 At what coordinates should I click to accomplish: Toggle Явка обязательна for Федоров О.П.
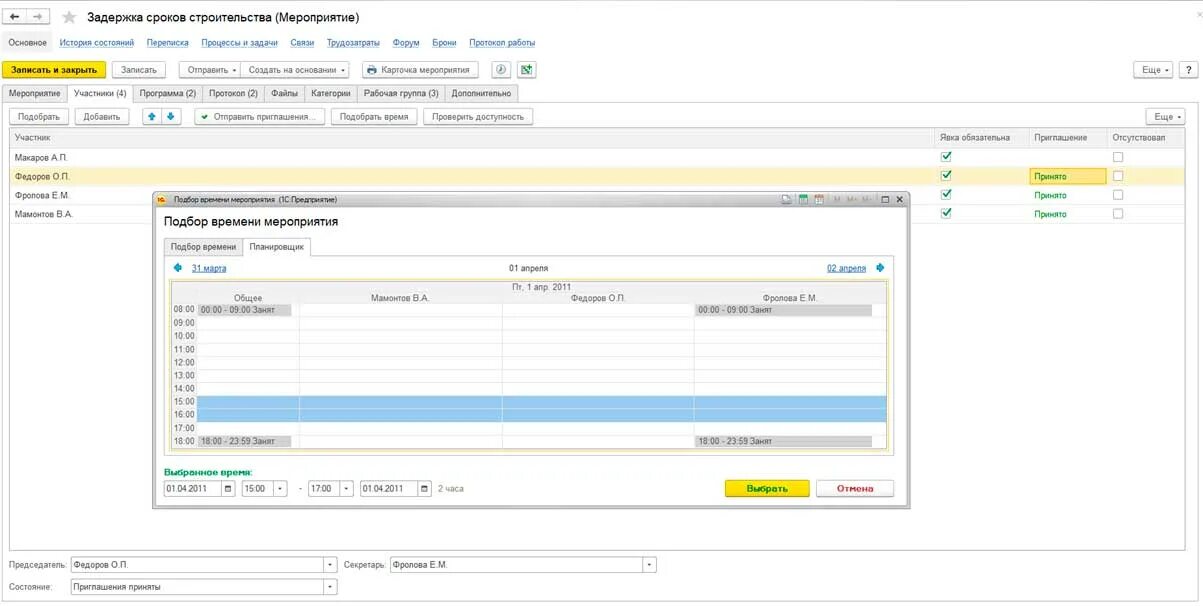click(x=946, y=176)
